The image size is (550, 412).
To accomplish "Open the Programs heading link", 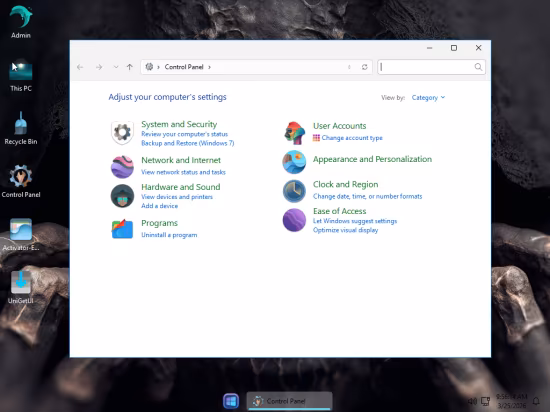I will (x=159, y=223).
